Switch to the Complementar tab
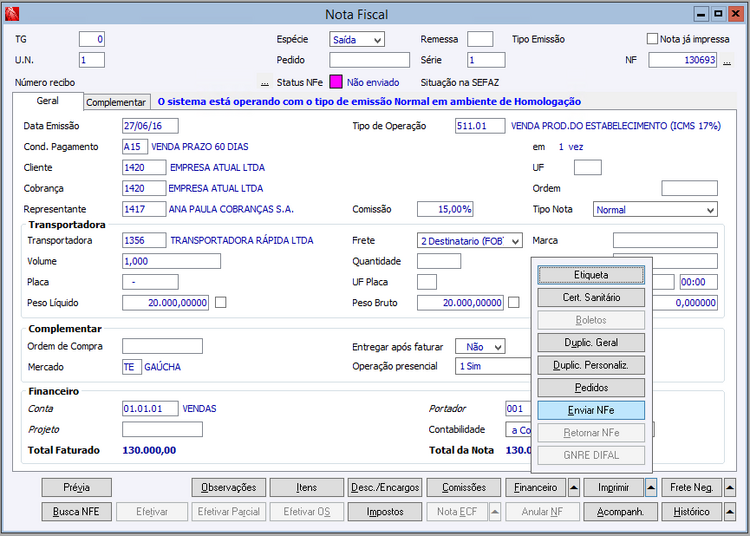The height and width of the screenshot is (536, 750). (x=116, y=102)
